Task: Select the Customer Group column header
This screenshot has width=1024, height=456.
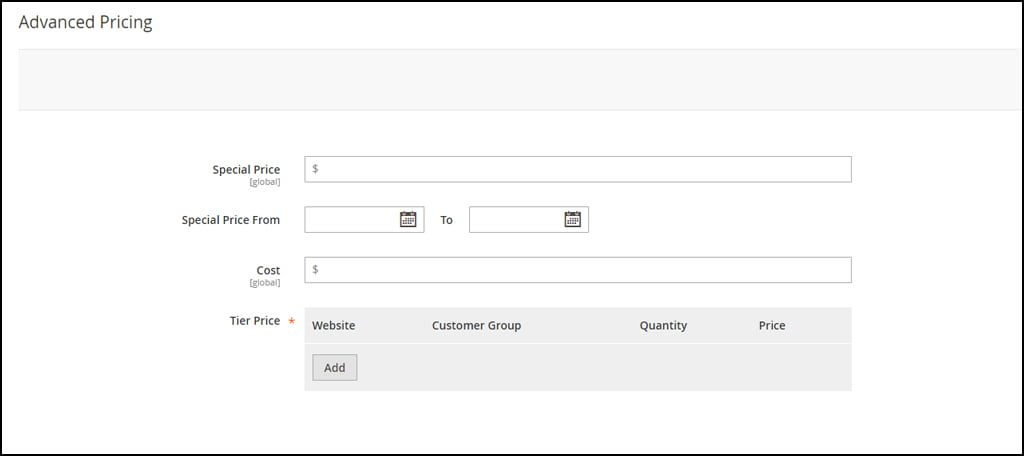Action: click(x=477, y=325)
